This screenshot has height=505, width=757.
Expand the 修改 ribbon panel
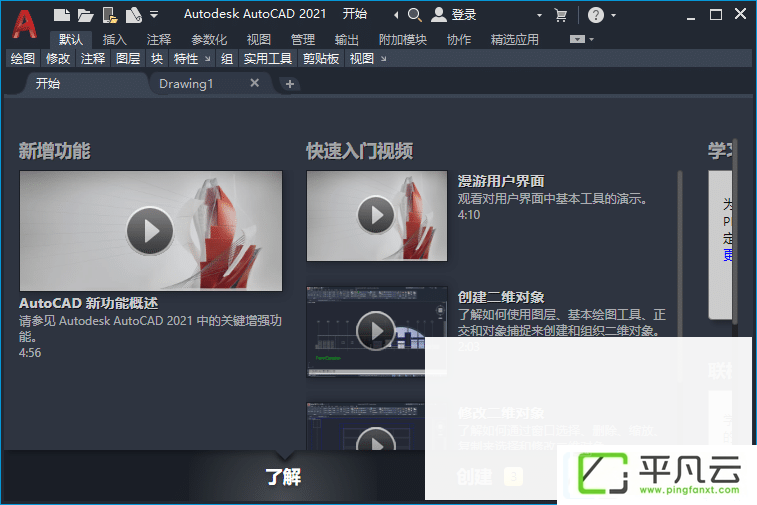point(58,59)
